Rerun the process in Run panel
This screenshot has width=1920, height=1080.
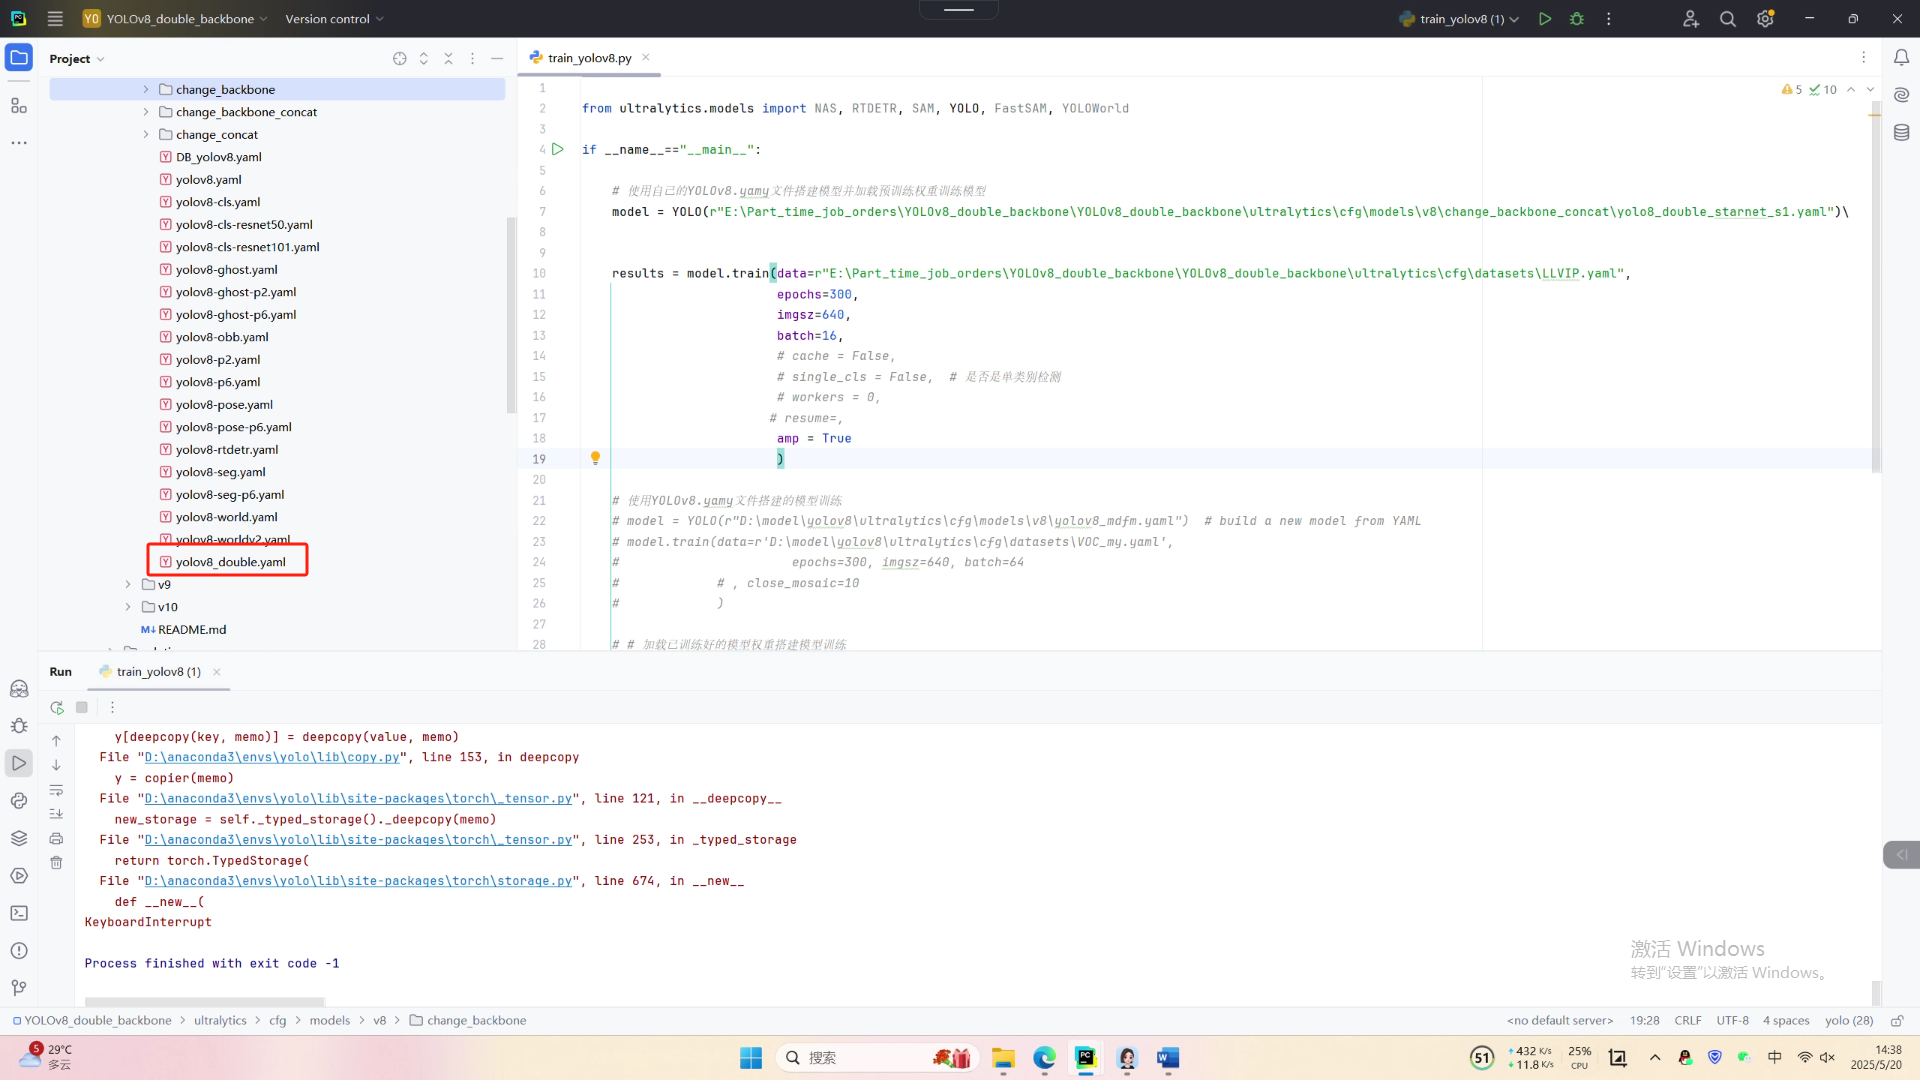tap(57, 707)
